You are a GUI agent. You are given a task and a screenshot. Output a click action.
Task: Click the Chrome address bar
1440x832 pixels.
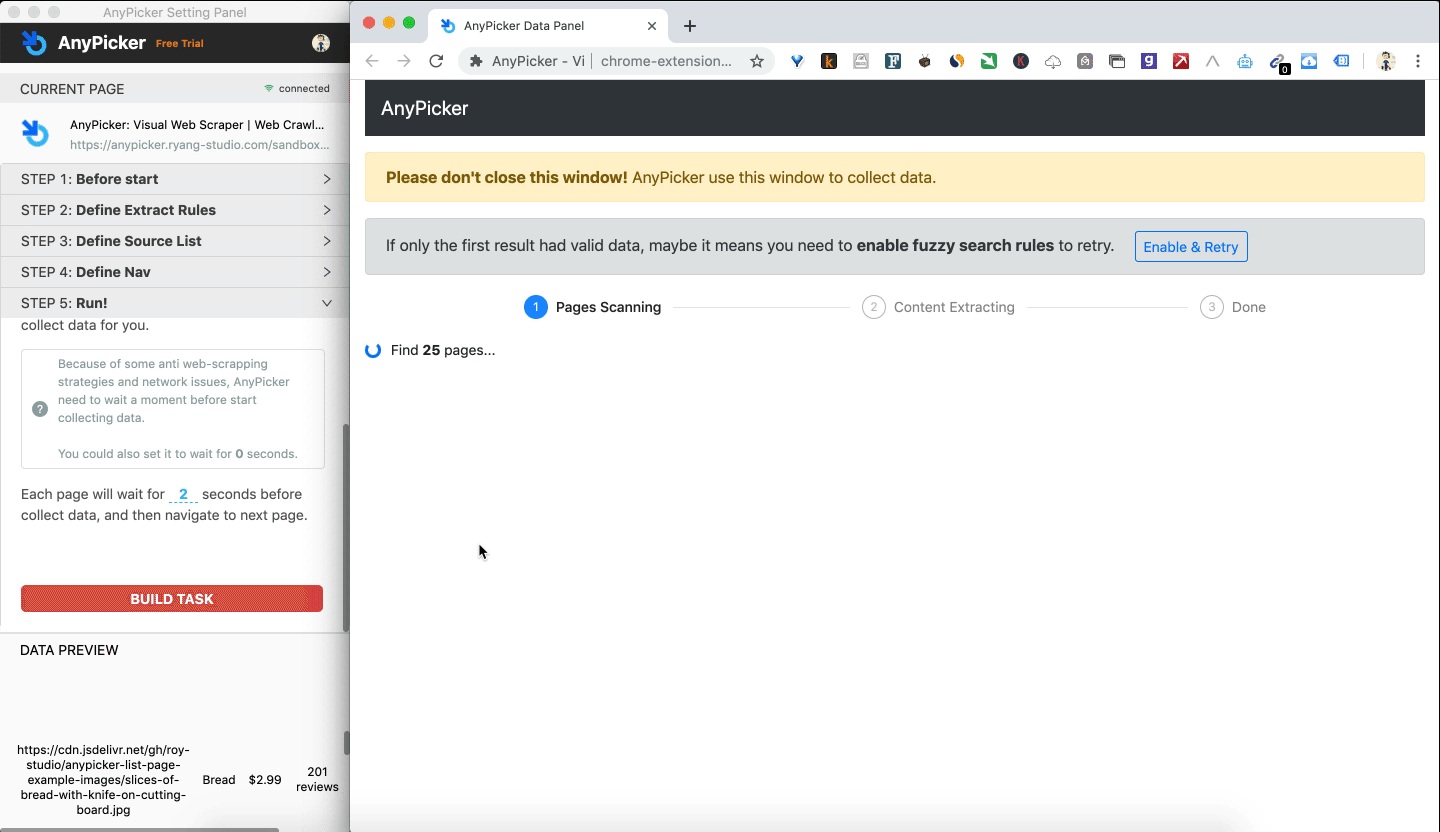[617, 61]
